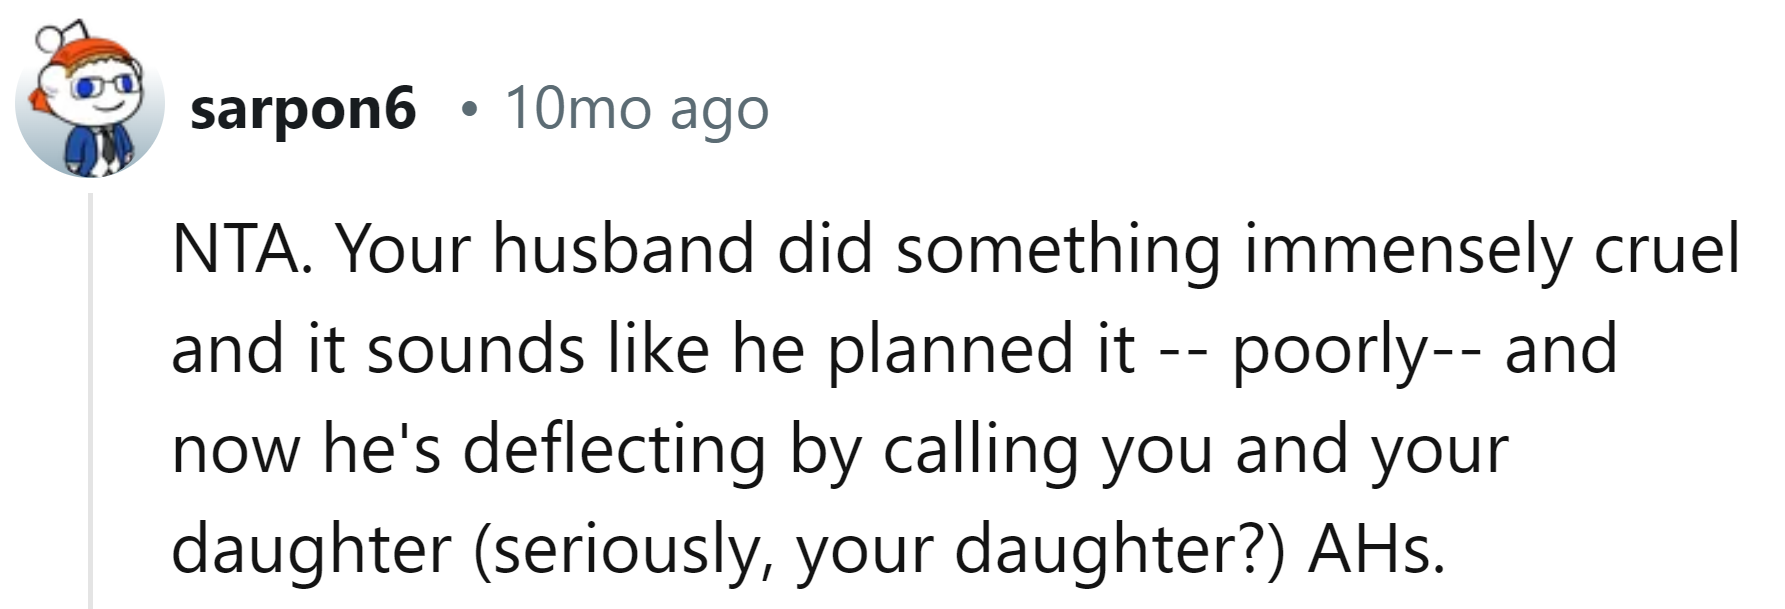This screenshot has height=609, width=1785.
Task: Click the word "sounds" in the second line
Action: tap(476, 349)
